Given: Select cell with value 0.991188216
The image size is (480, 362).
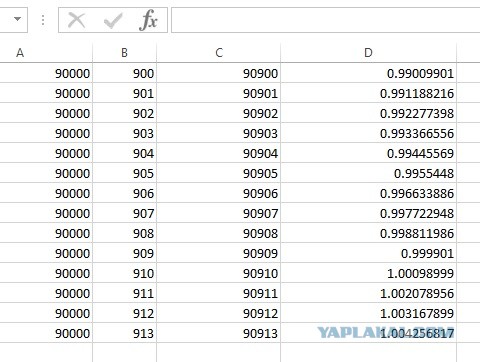Looking at the screenshot, I should [369, 93].
